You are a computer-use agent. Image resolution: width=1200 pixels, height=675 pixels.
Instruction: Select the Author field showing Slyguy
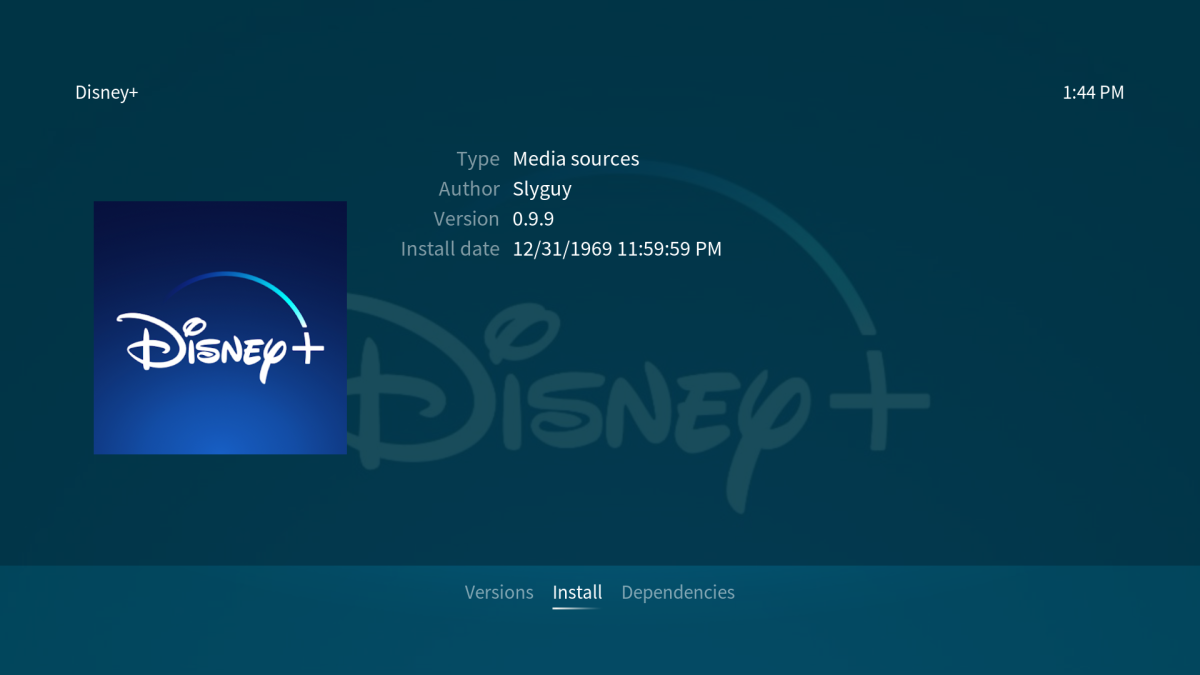(542, 188)
